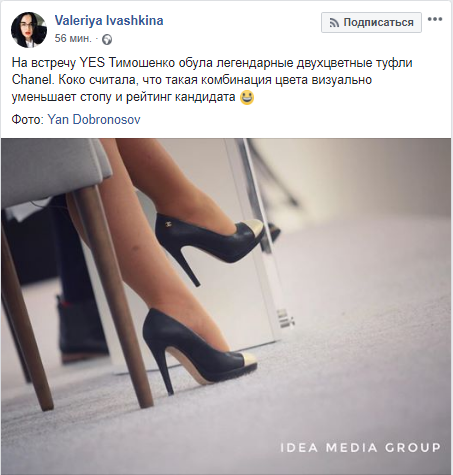Click the IDEA MEDIA GROUP watermark
Viewport: 453px width, 475px height.
pos(360,447)
